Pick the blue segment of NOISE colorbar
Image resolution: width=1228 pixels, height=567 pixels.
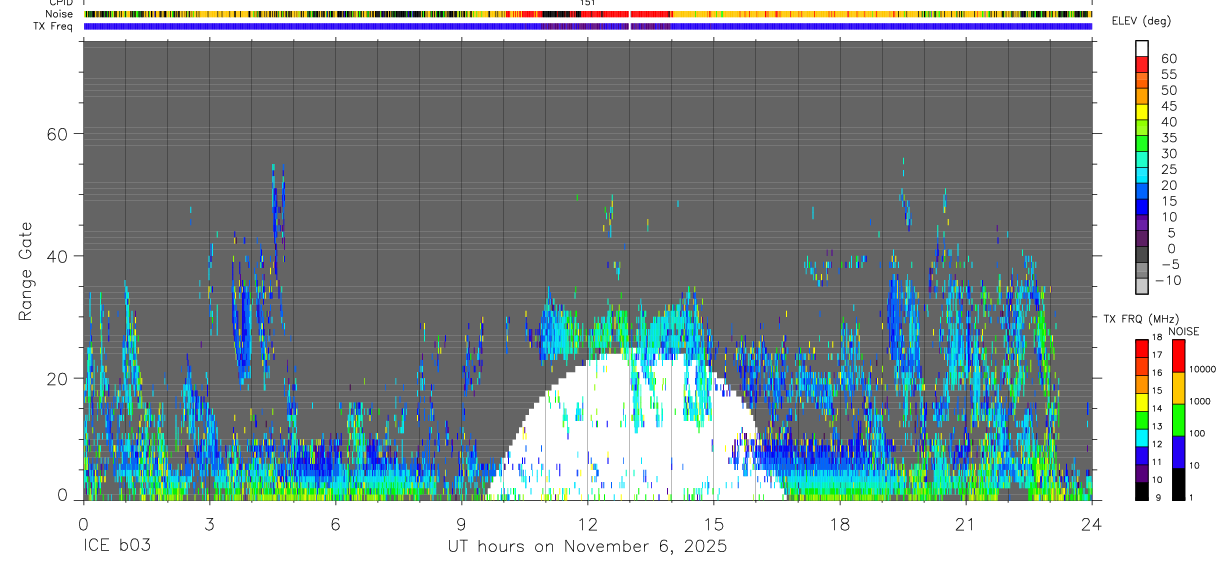pos(1178,451)
